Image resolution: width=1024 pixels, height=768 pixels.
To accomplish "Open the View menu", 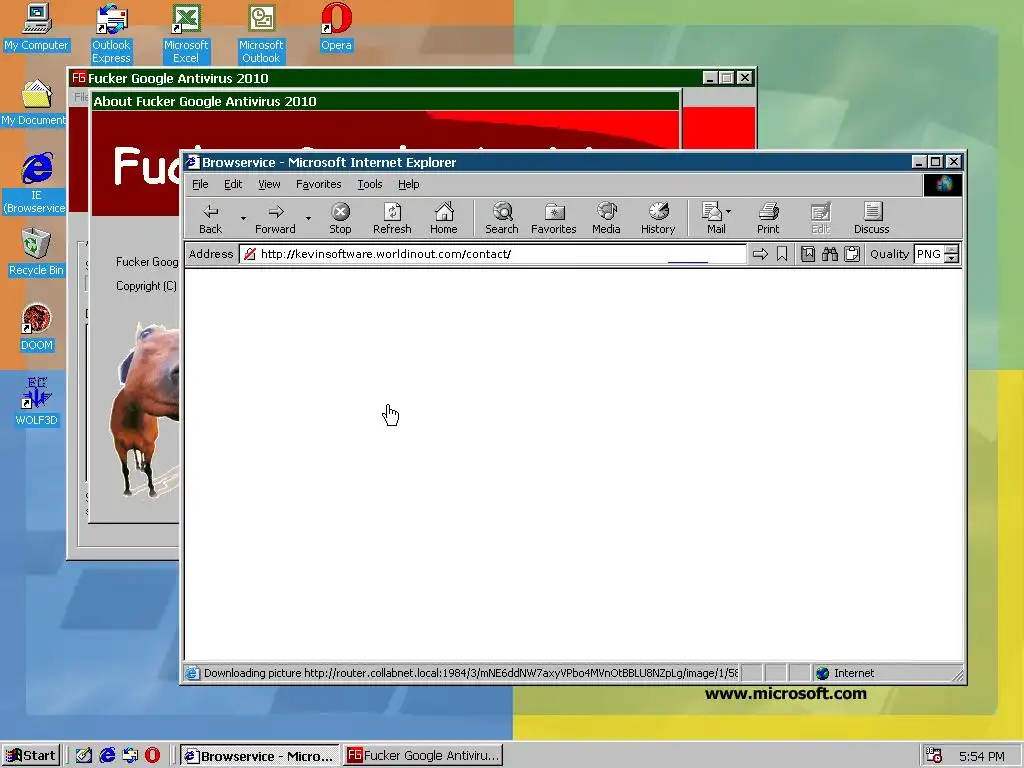I will pyautogui.click(x=269, y=184).
